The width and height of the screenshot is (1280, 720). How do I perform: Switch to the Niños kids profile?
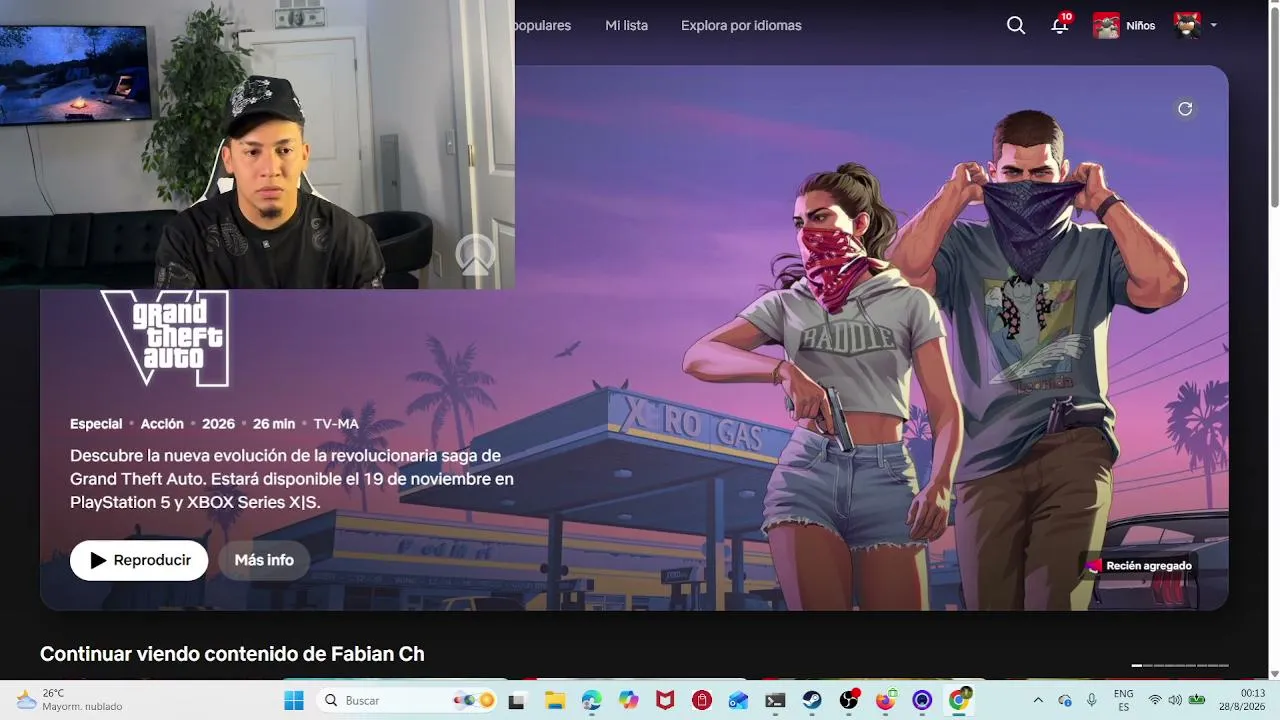pos(1124,26)
